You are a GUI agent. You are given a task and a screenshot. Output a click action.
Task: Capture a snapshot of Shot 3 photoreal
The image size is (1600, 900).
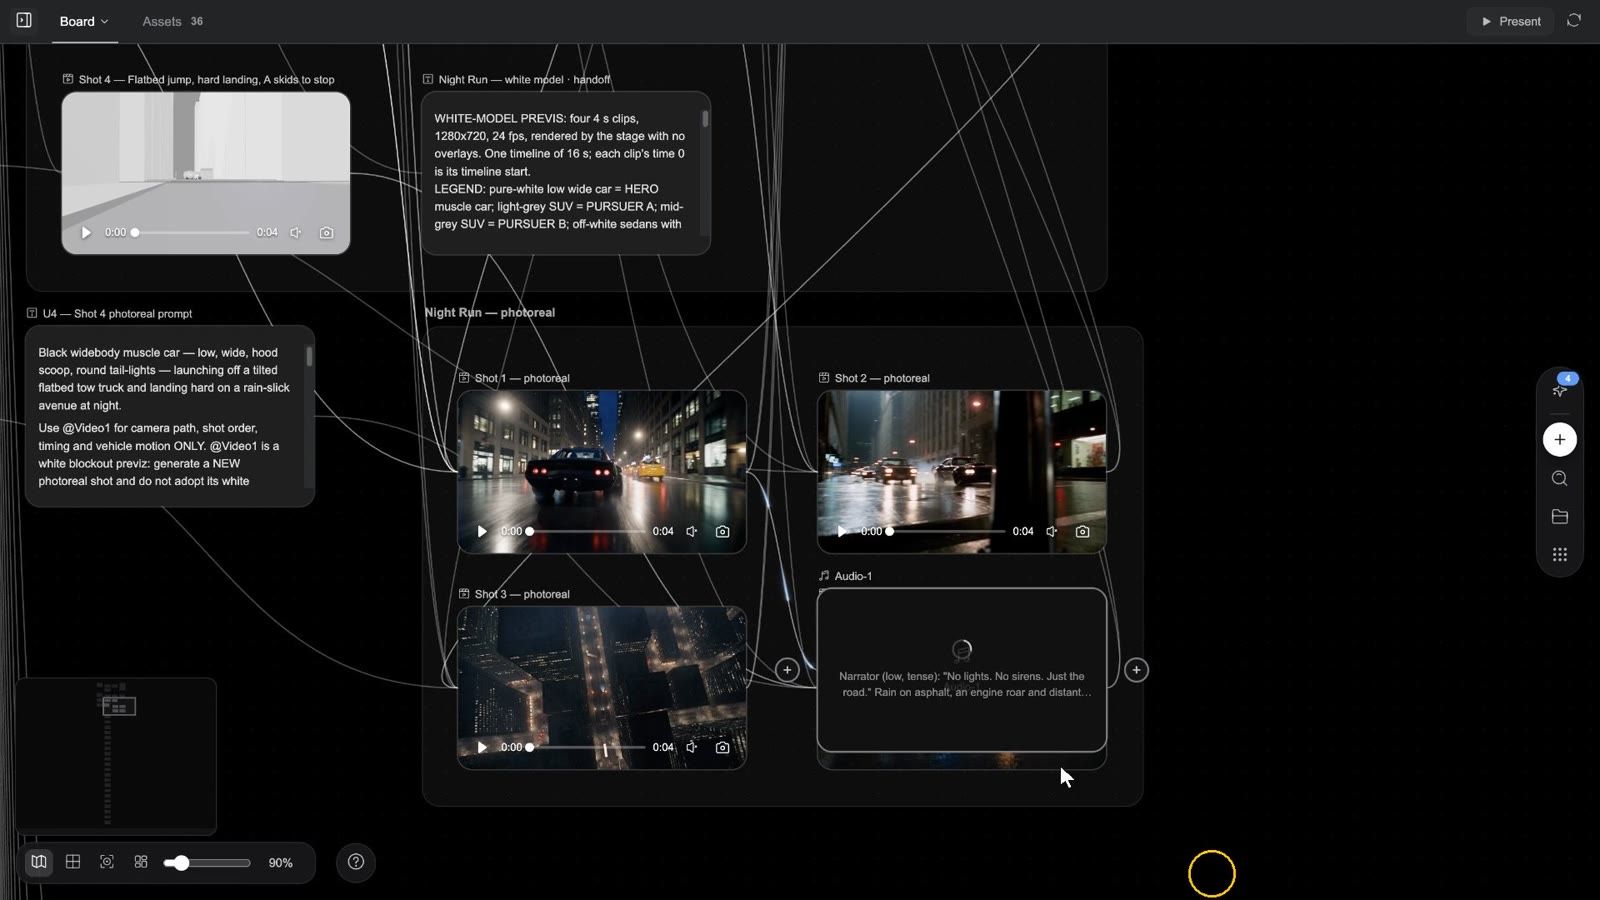[722, 747]
